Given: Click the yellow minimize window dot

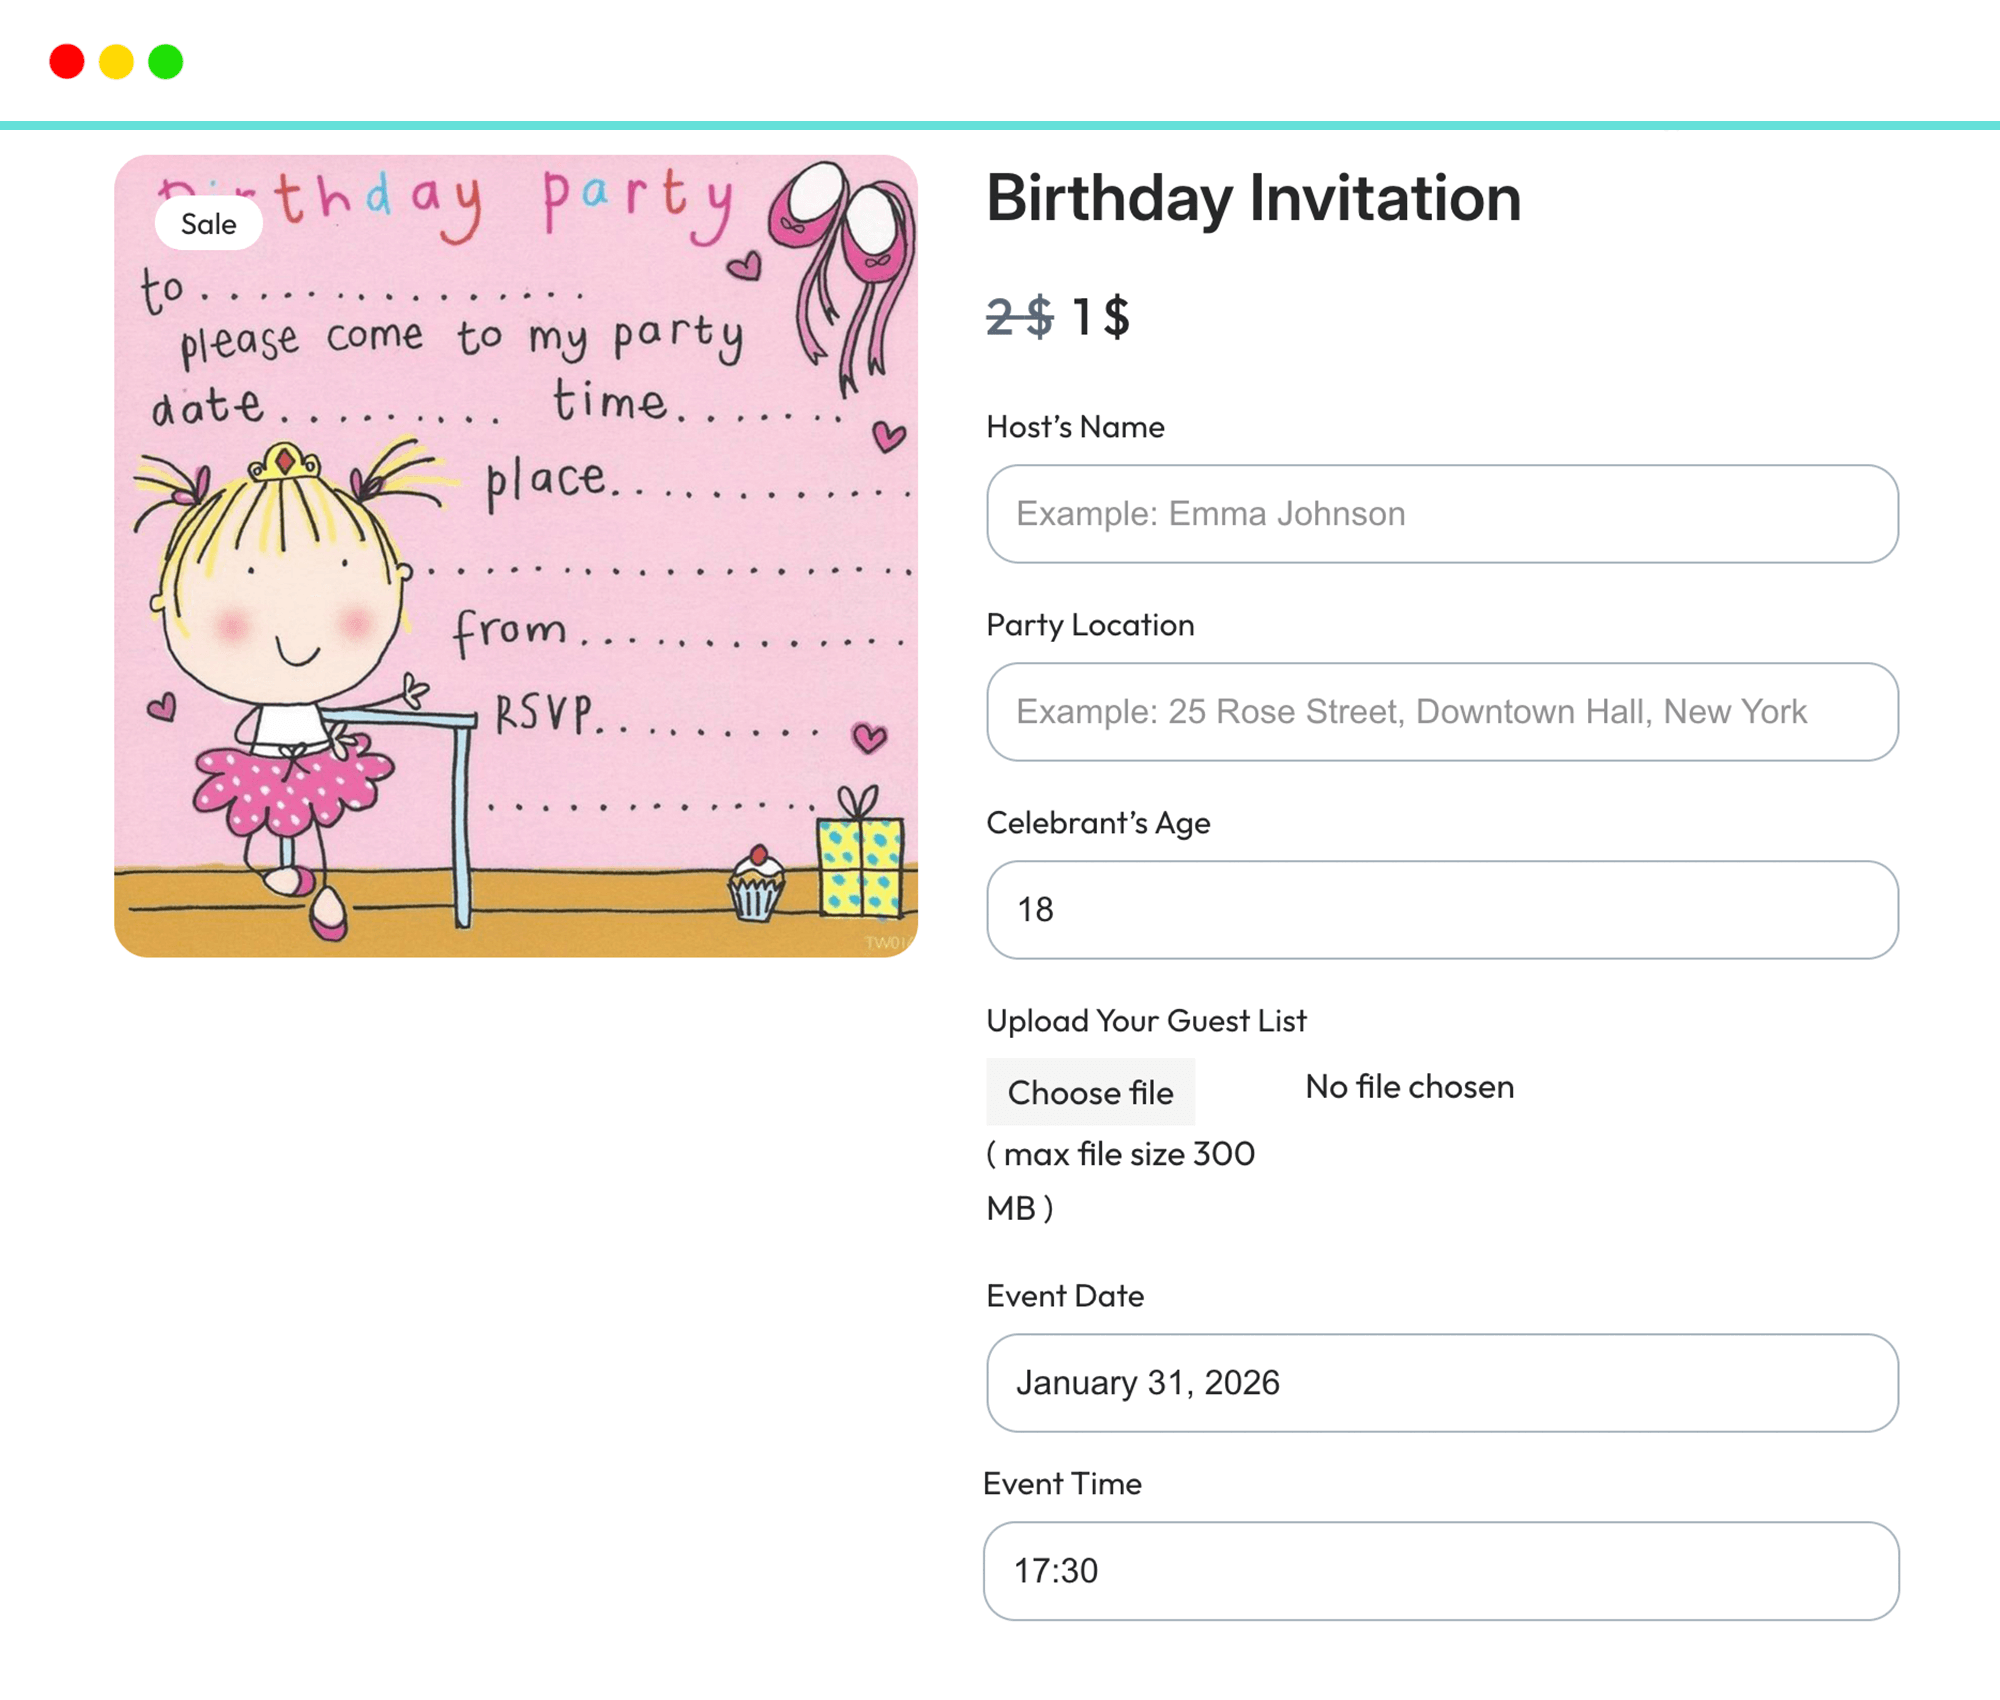Looking at the screenshot, I should click(116, 62).
